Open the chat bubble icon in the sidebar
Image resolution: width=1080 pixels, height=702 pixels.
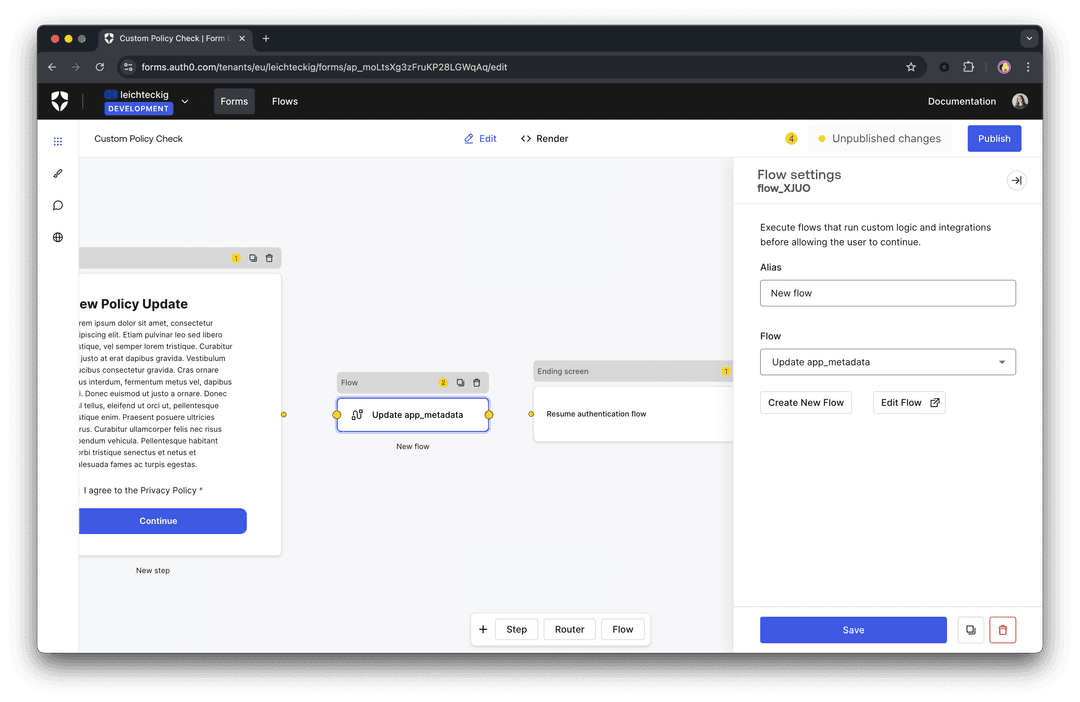[57, 205]
